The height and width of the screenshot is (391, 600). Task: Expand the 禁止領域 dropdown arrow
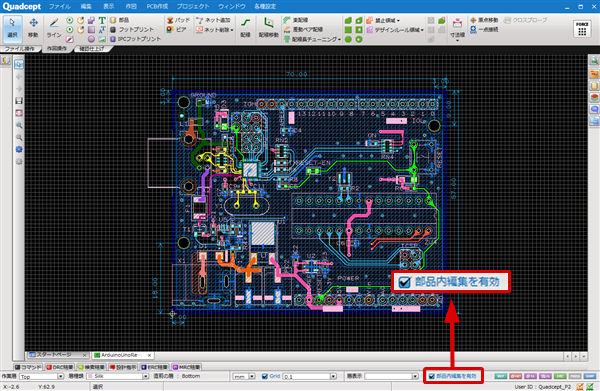coord(398,20)
